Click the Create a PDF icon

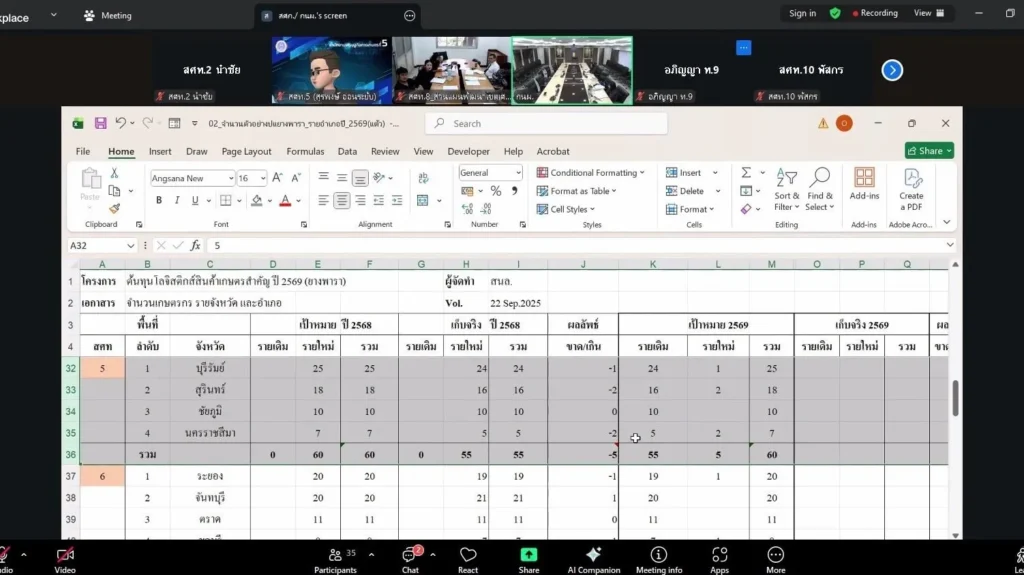pyautogui.click(x=911, y=186)
